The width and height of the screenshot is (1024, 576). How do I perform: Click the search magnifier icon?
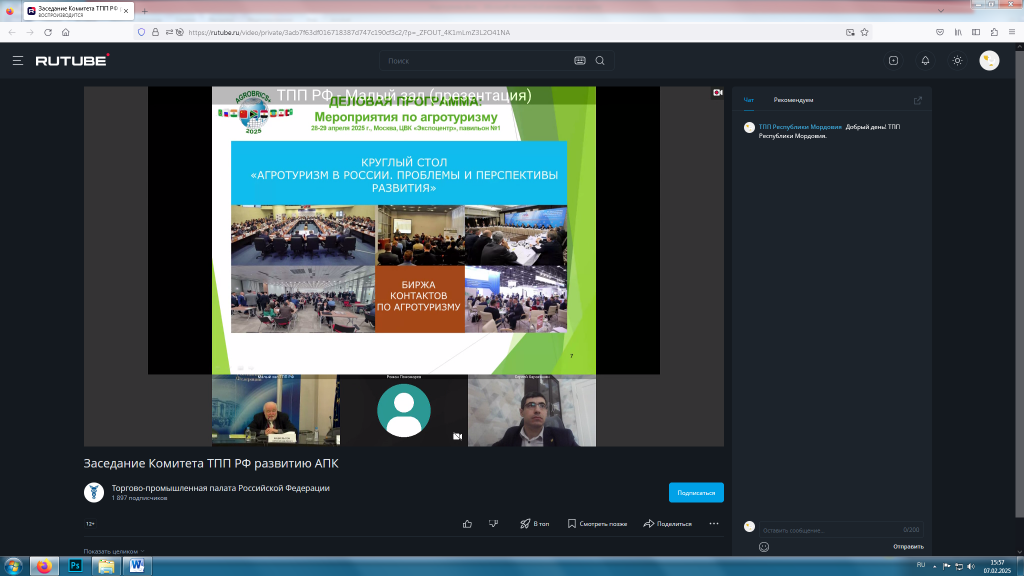tap(600, 61)
